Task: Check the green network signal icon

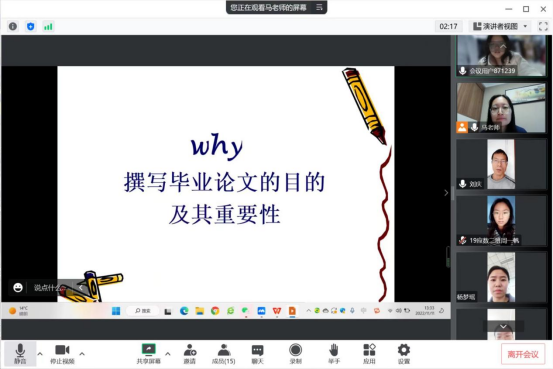Action: pyautogui.click(x=48, y=26)
